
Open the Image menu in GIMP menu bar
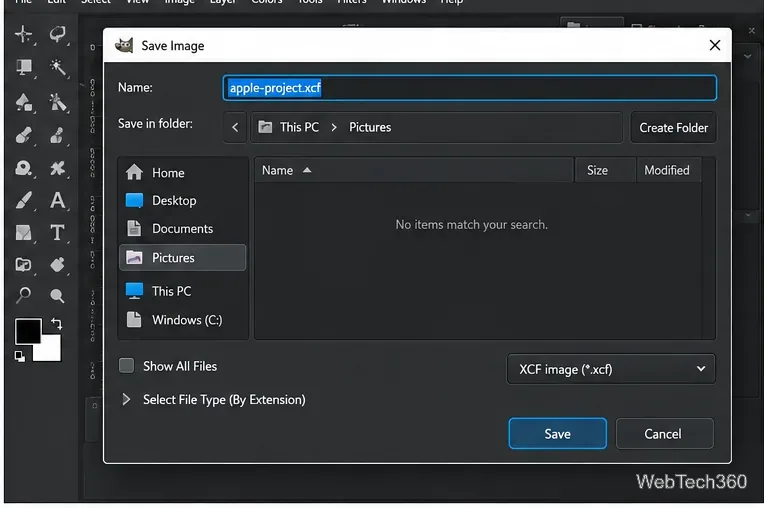179,2
